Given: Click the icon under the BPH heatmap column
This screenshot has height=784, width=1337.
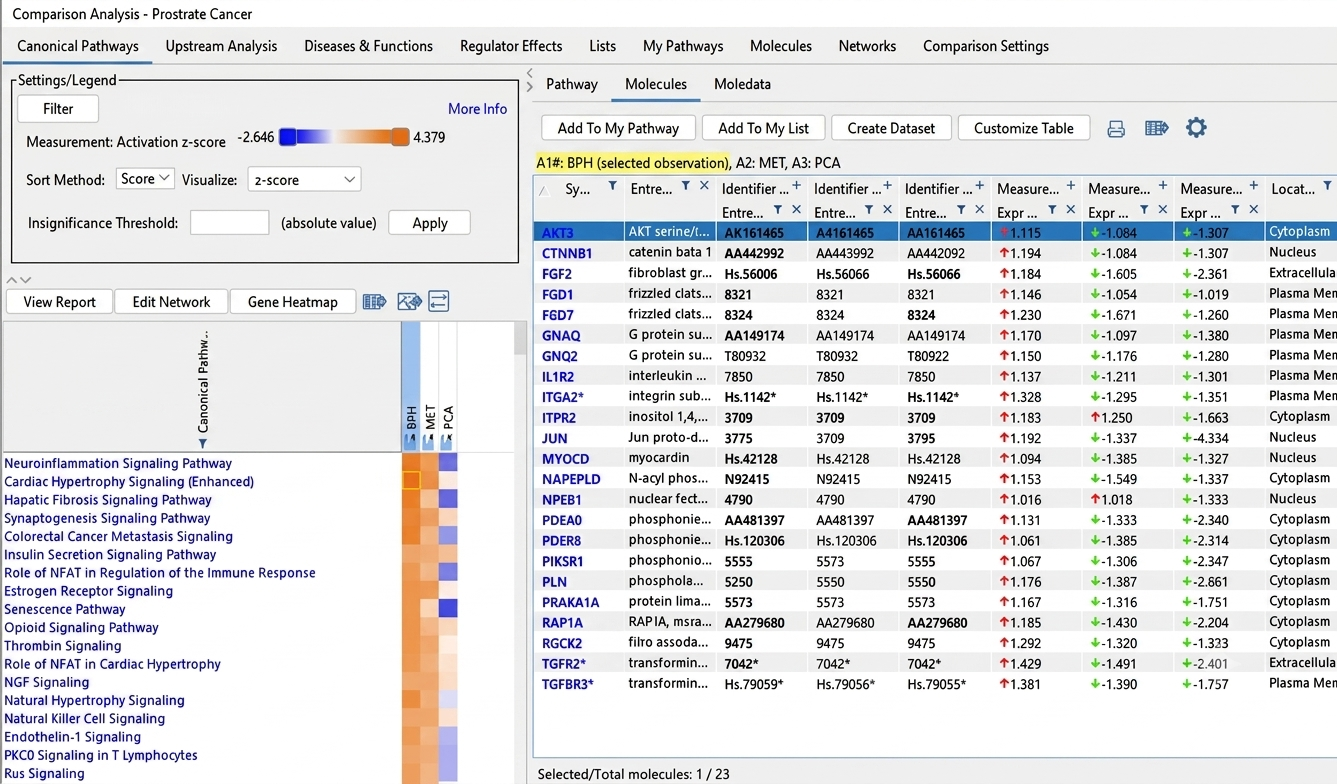Looking at the screenshot, I should coord(411,441).
